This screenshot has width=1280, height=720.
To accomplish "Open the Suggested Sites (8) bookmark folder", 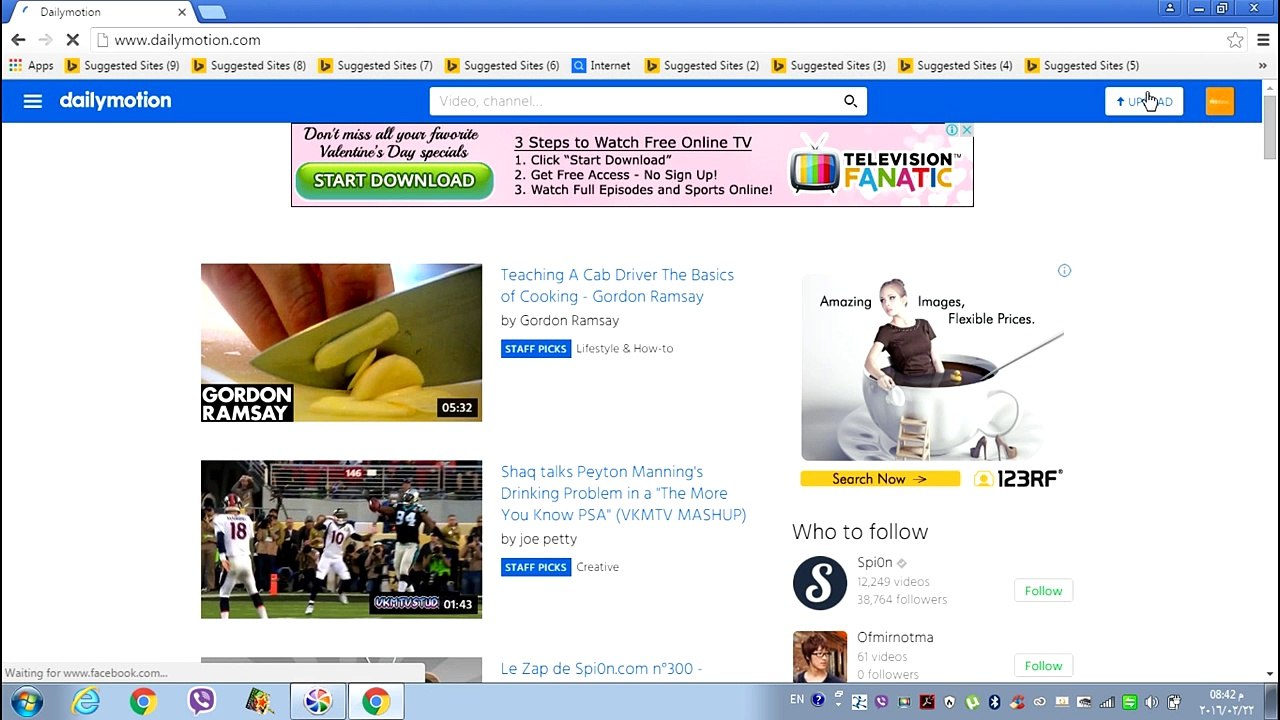I will pyautogui.click(x=249, y=65).
